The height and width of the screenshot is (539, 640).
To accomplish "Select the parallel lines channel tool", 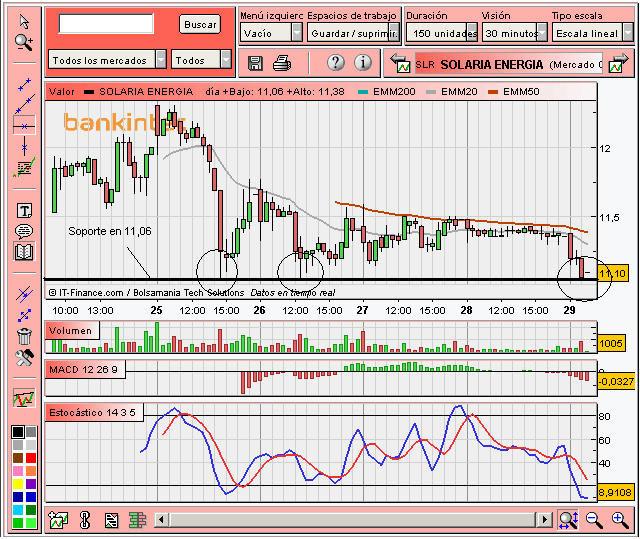I will 24,294.
